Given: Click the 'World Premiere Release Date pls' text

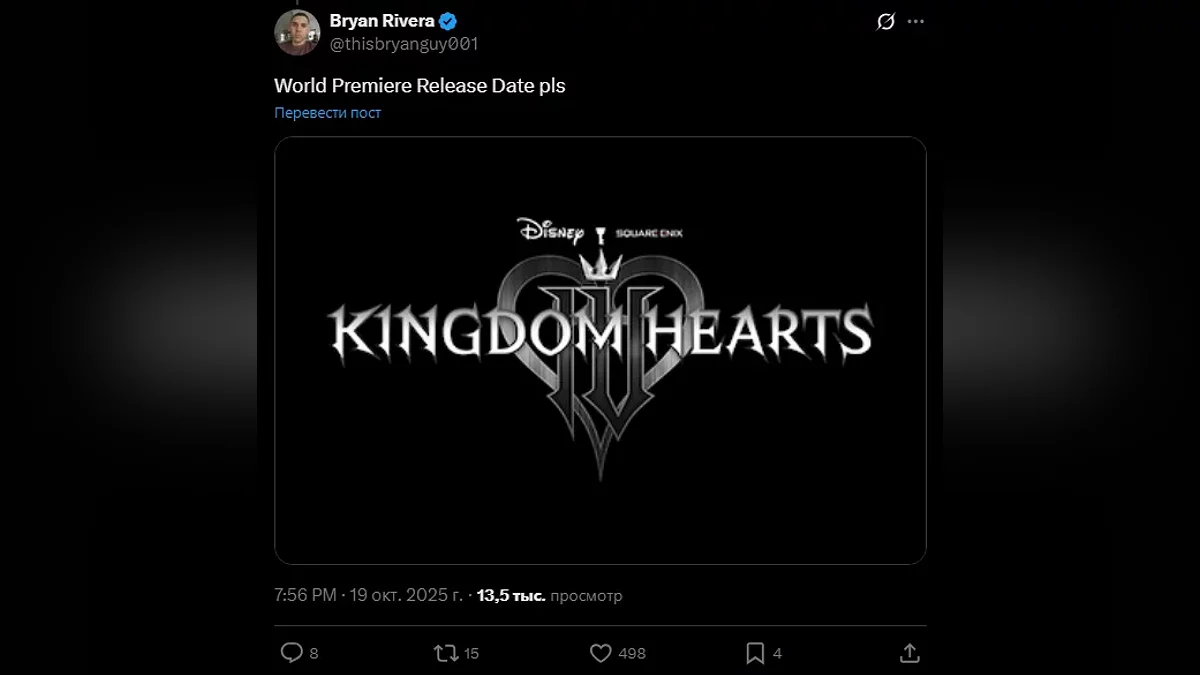Looking at the screenshot, I should tap(419, 86).
